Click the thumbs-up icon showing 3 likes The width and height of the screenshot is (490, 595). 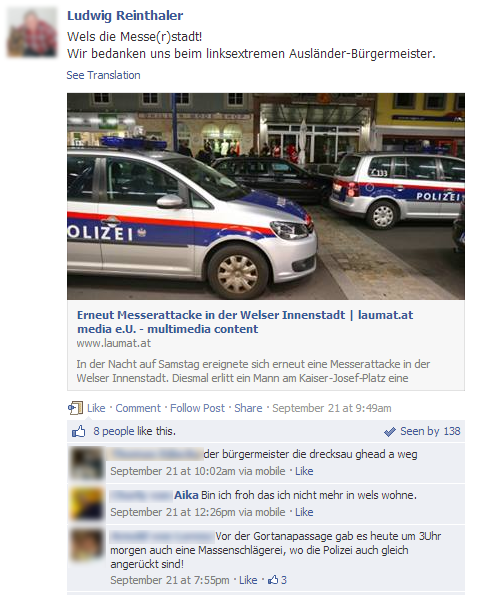point(273,580)
